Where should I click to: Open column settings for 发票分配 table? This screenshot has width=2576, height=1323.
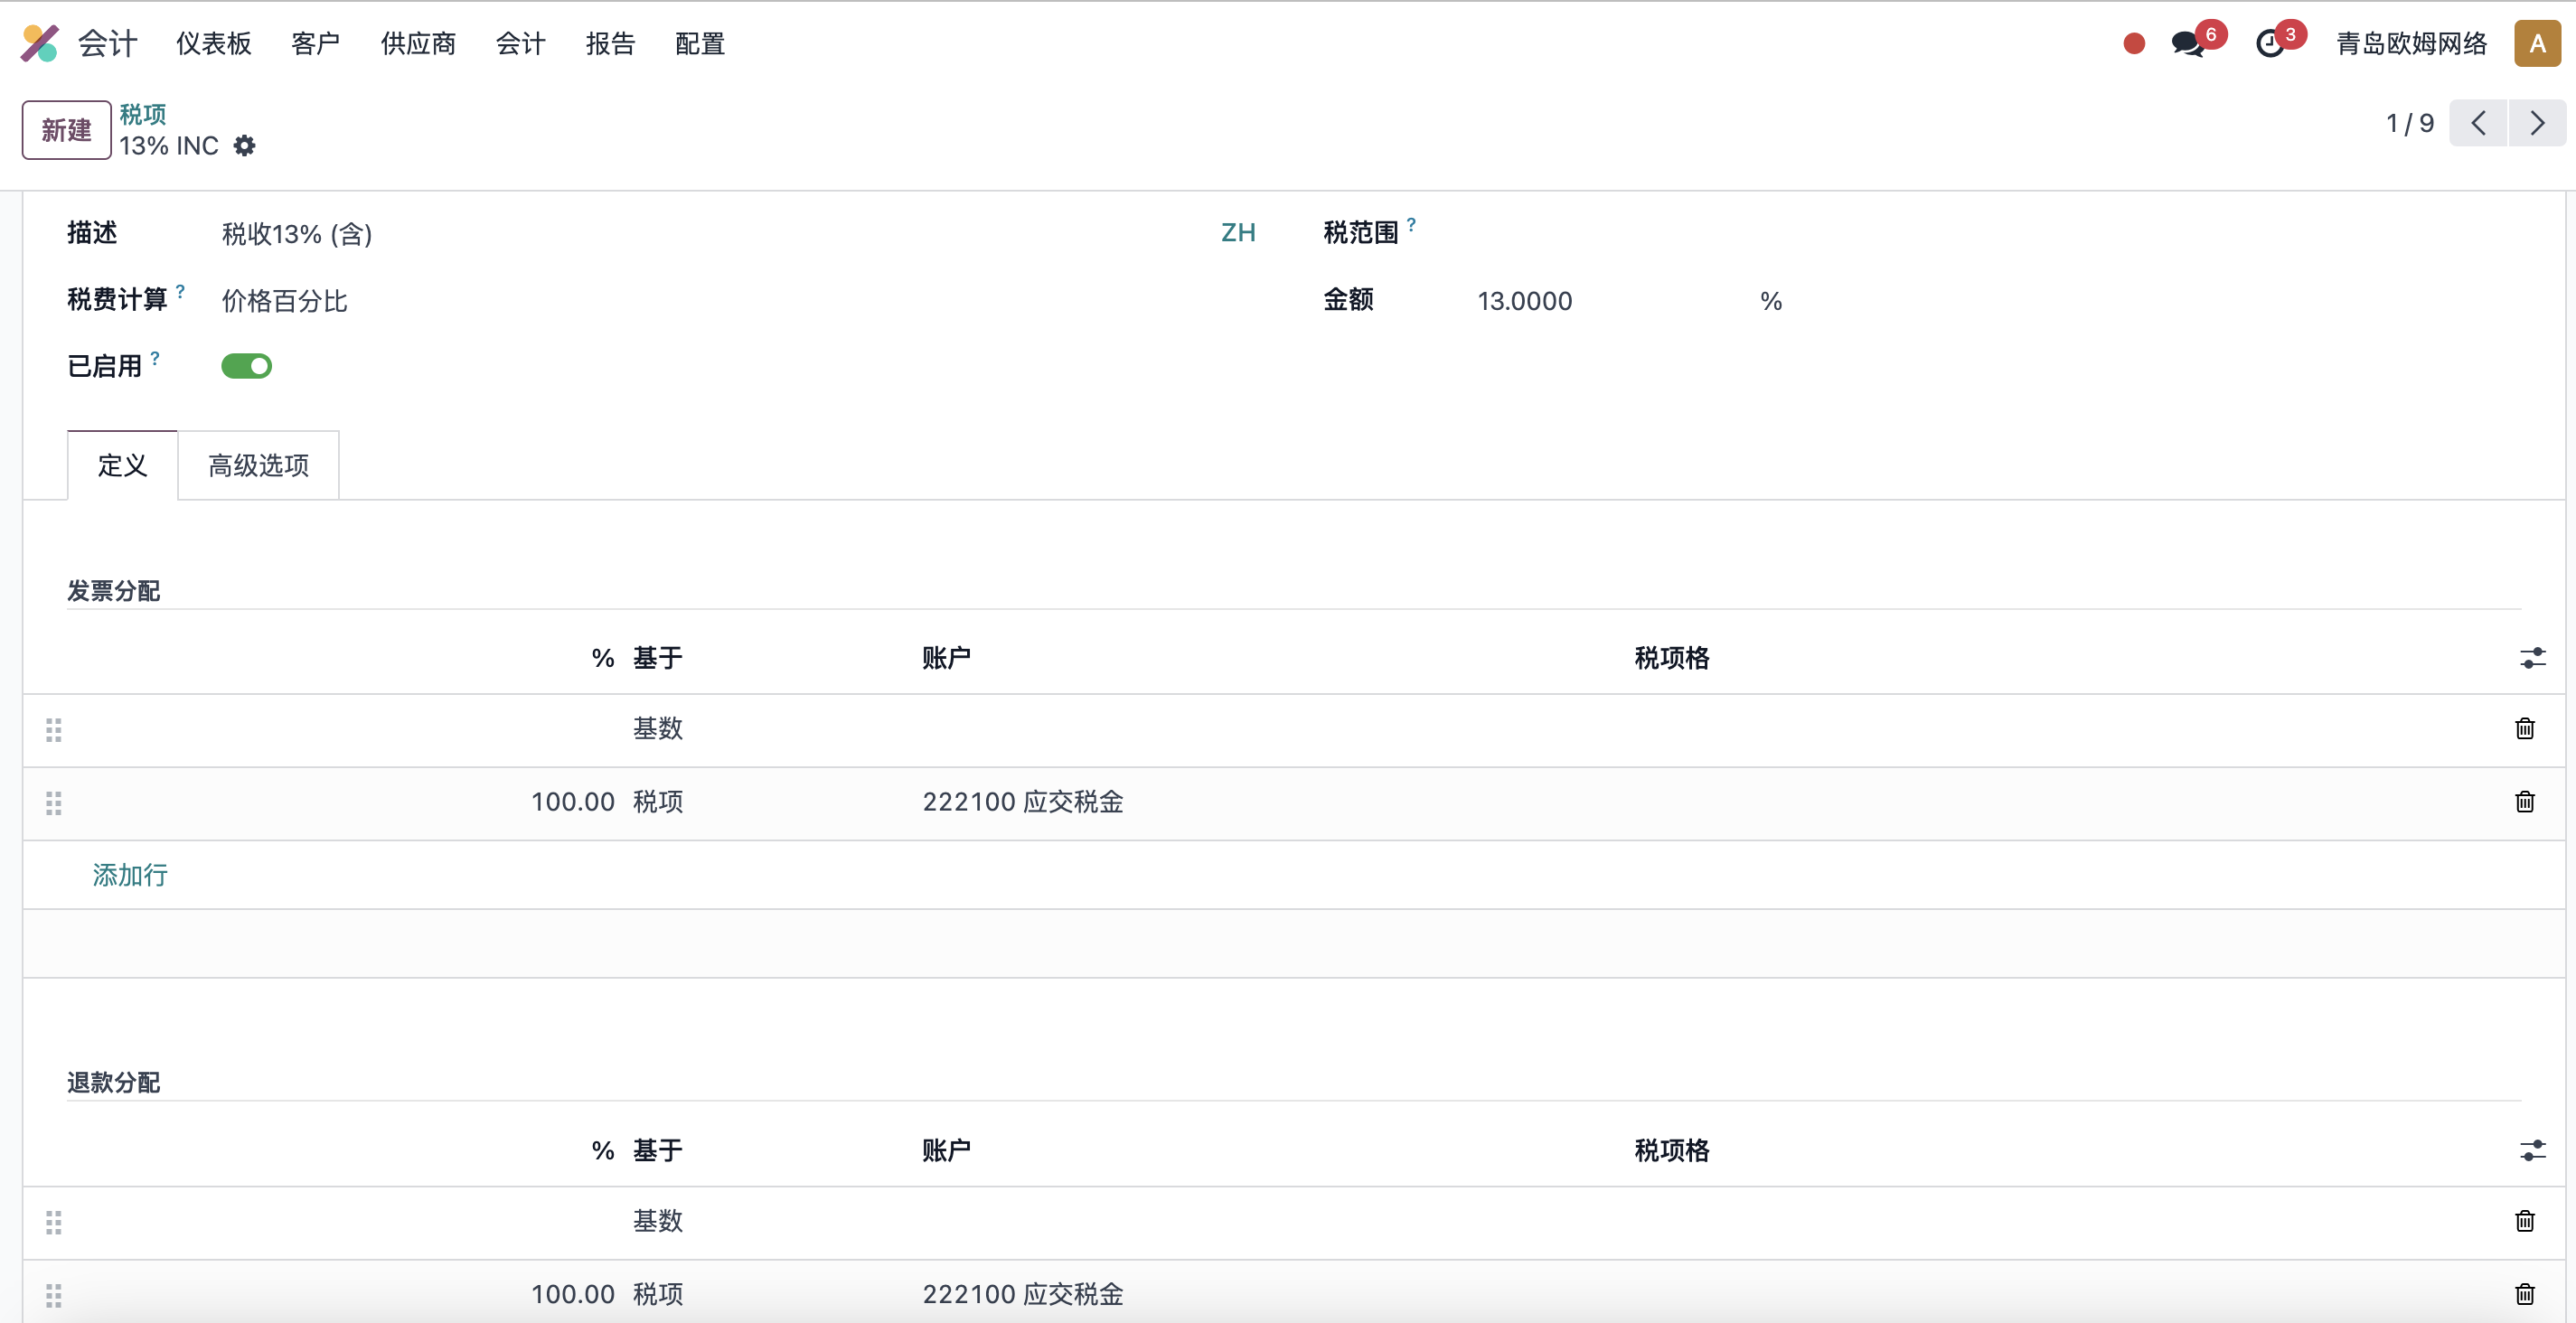point(2532,658)
